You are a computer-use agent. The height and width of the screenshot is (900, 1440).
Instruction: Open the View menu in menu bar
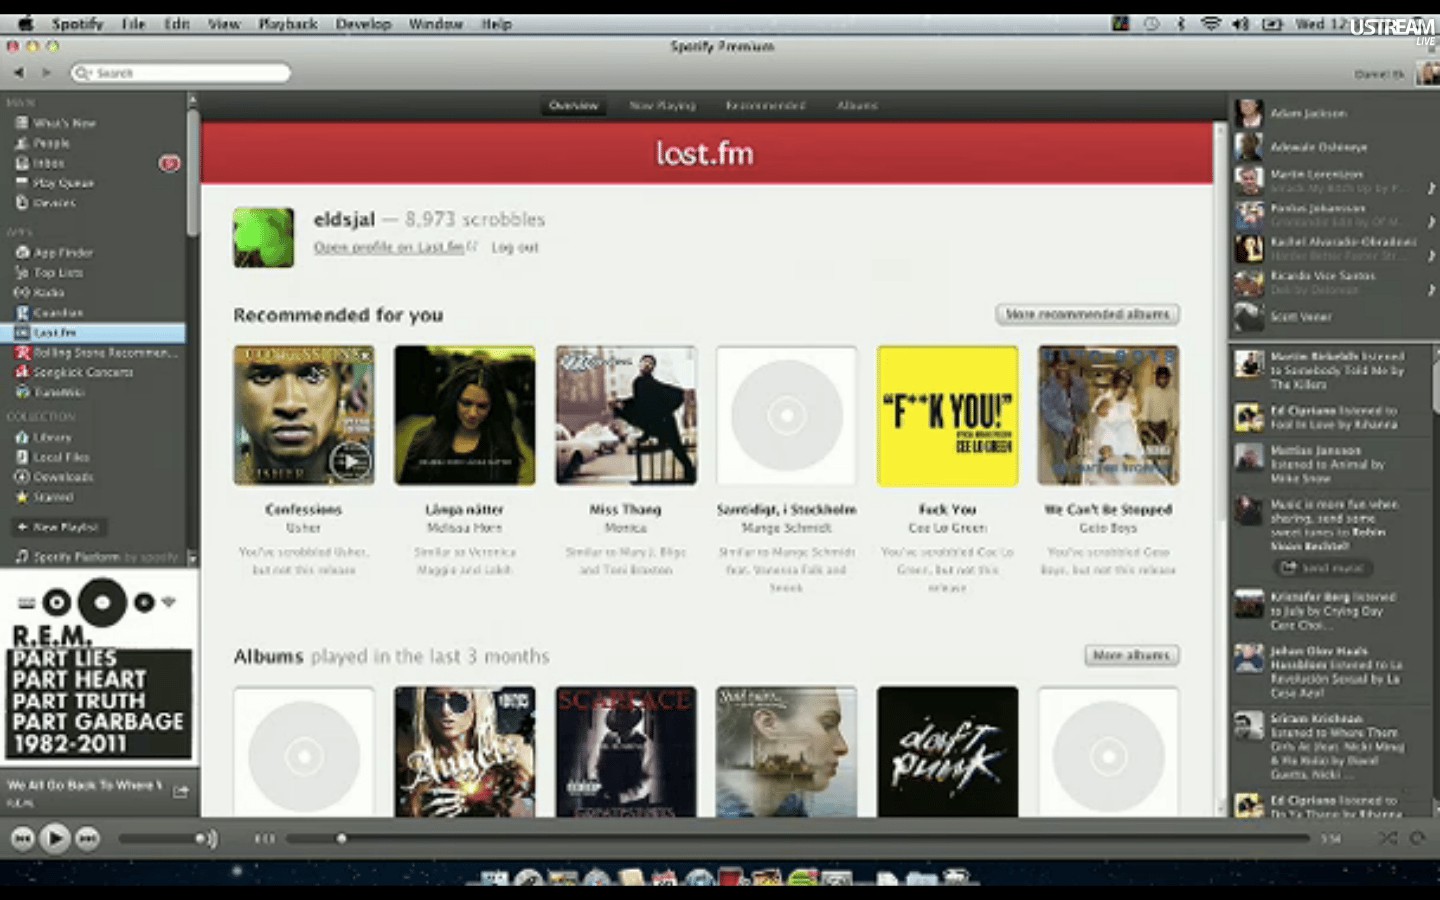pos(224,24)
